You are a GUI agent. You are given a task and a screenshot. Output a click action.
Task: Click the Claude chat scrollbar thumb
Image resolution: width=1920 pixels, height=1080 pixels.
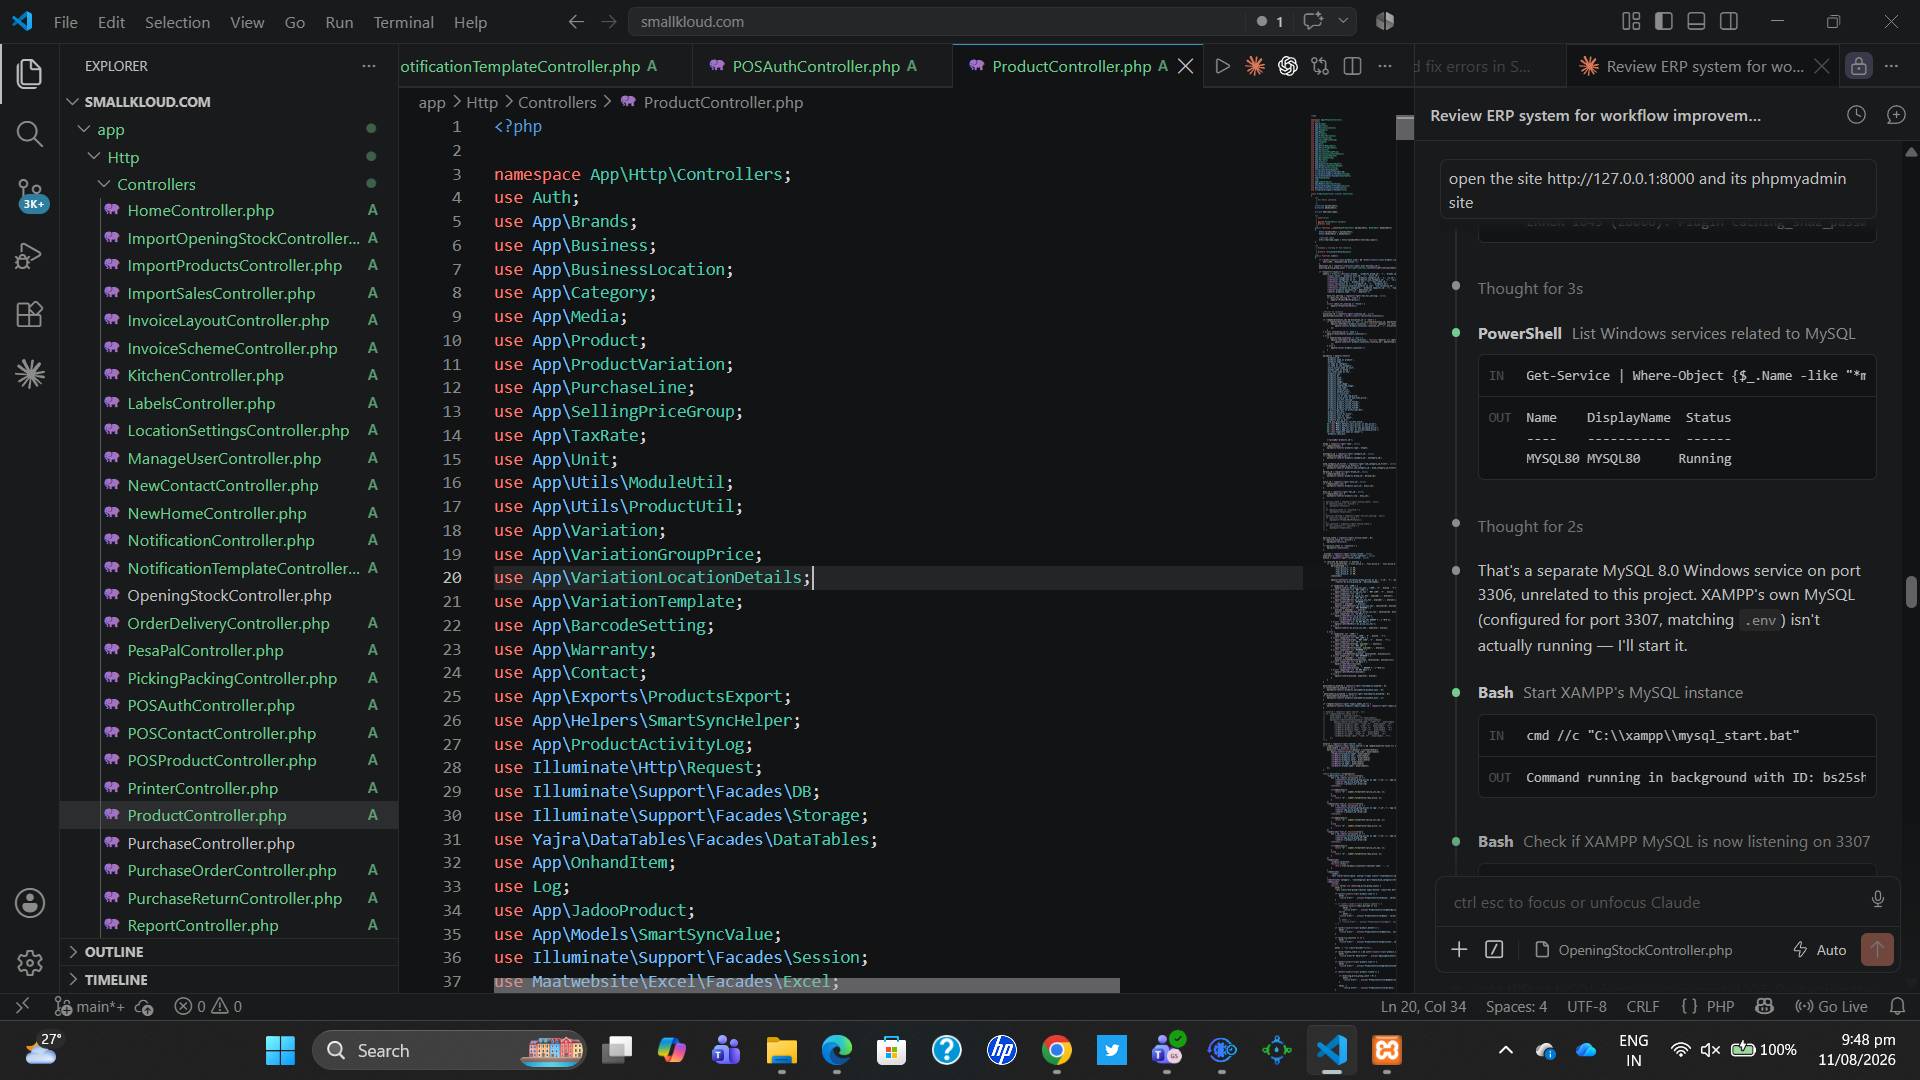(x=1911, y=592)
